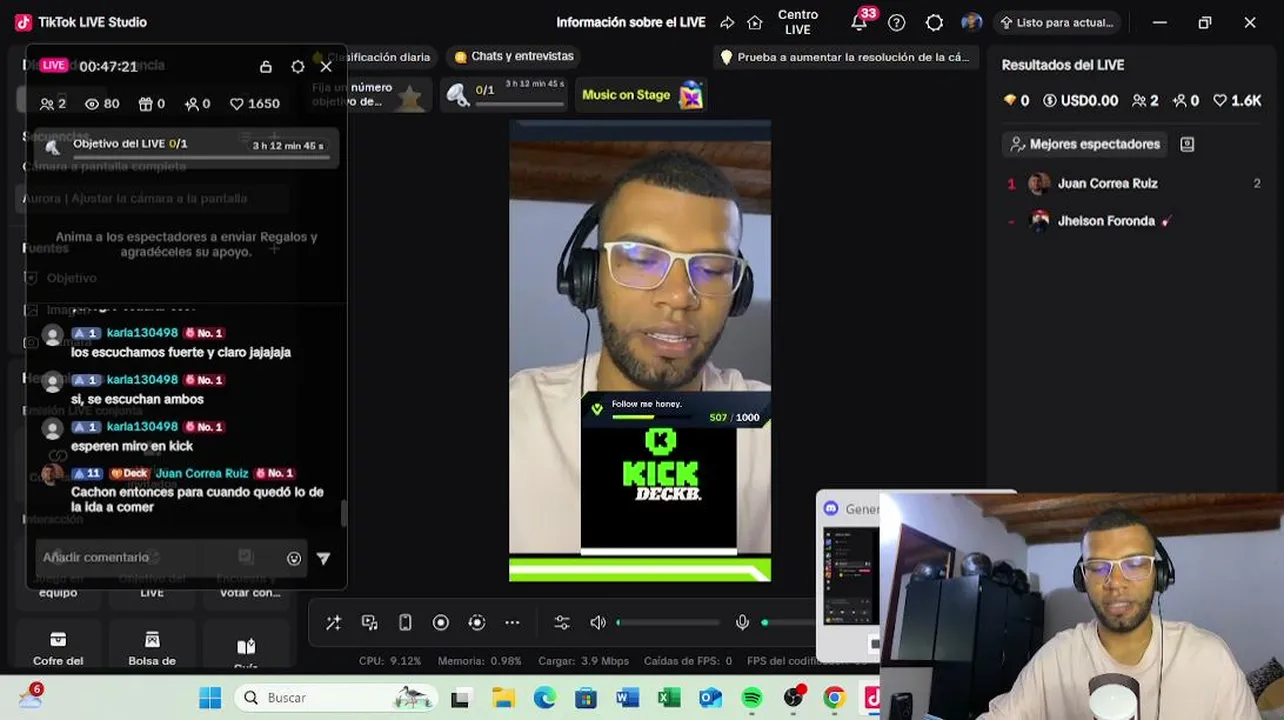Viewport: 1284px width, 720px height.
Task: Open Google Chrome from taskbar
Action: pos(834,698)
